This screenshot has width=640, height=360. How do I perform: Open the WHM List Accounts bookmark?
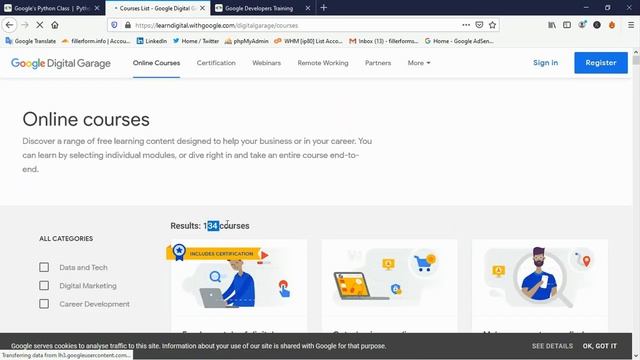tap(309, 41)
